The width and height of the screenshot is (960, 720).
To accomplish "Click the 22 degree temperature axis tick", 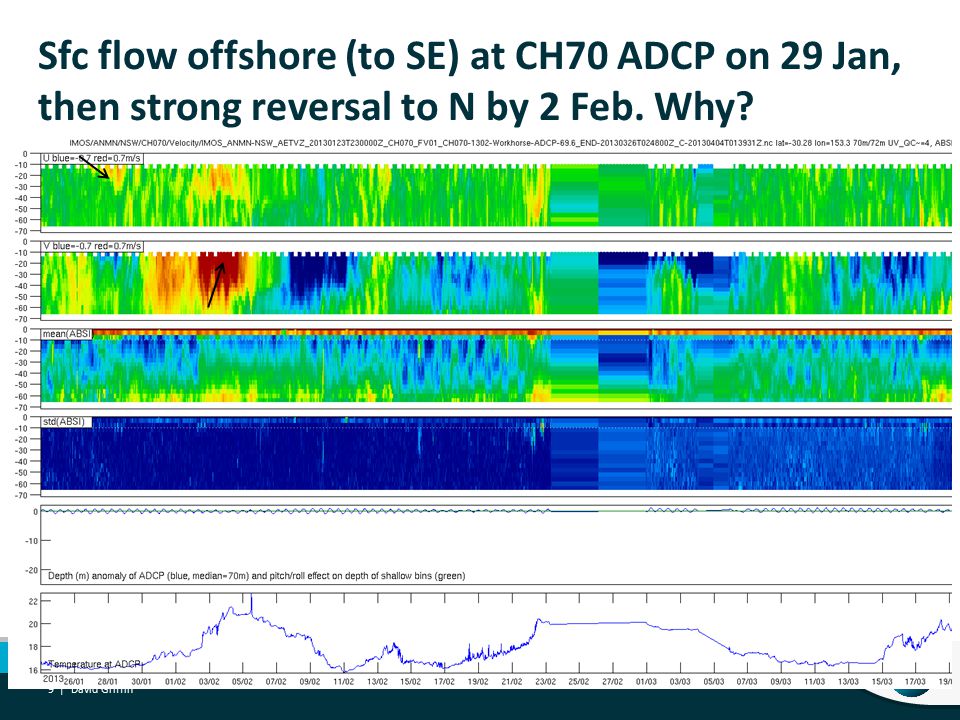I will 33,601.
